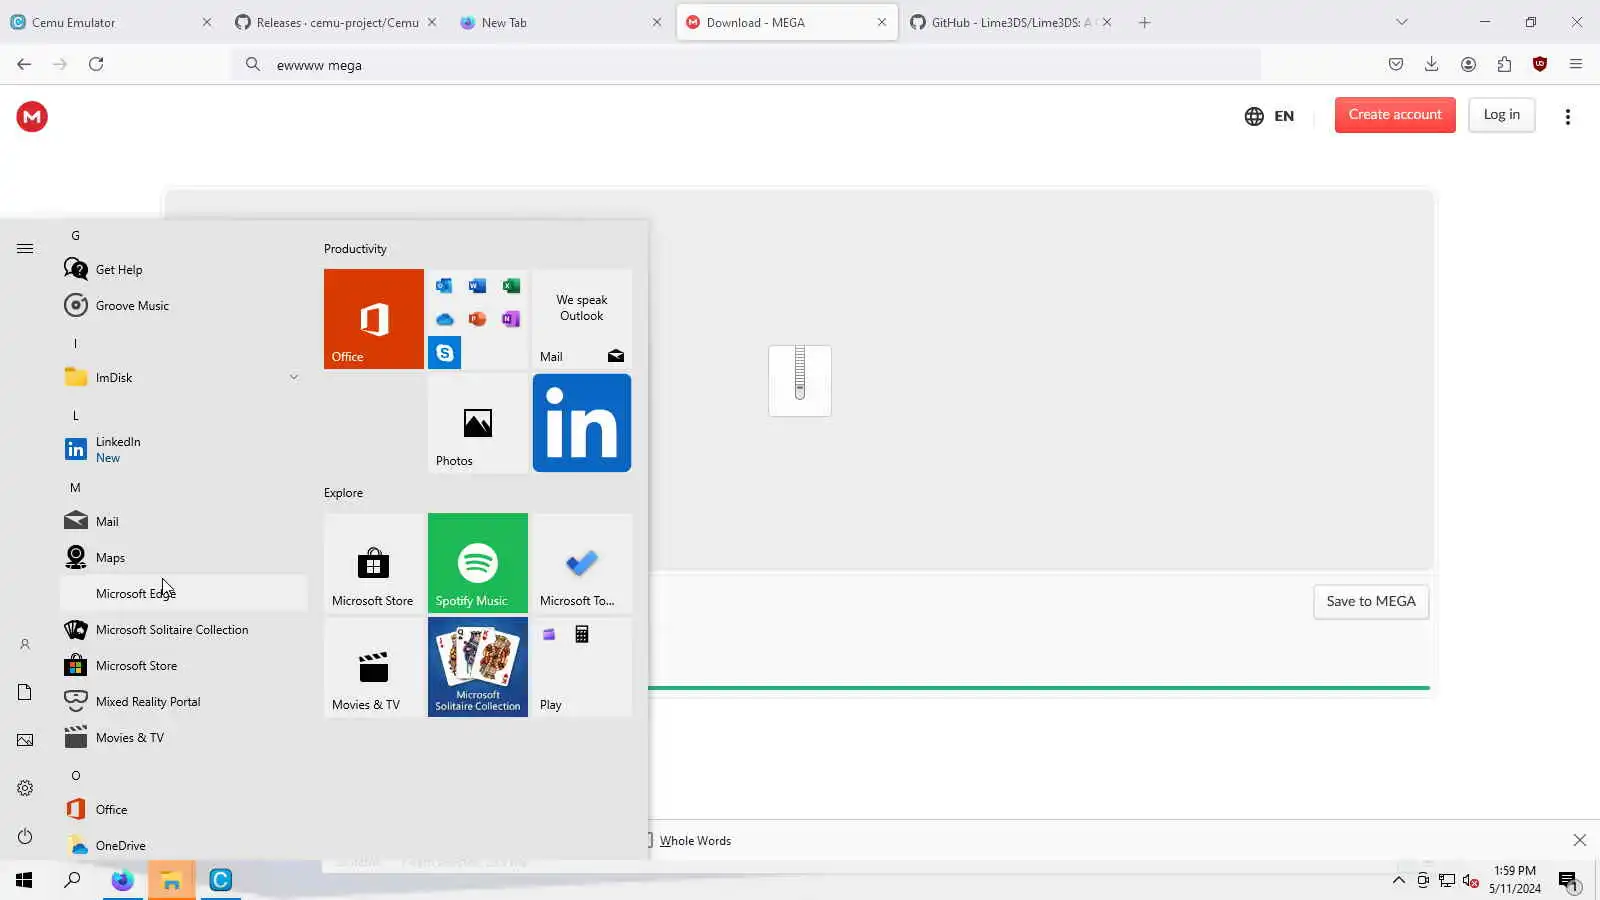This screenshot has height=900, width=1600.
Task: Open the user account menu in Start
Action: pos(25,645)
